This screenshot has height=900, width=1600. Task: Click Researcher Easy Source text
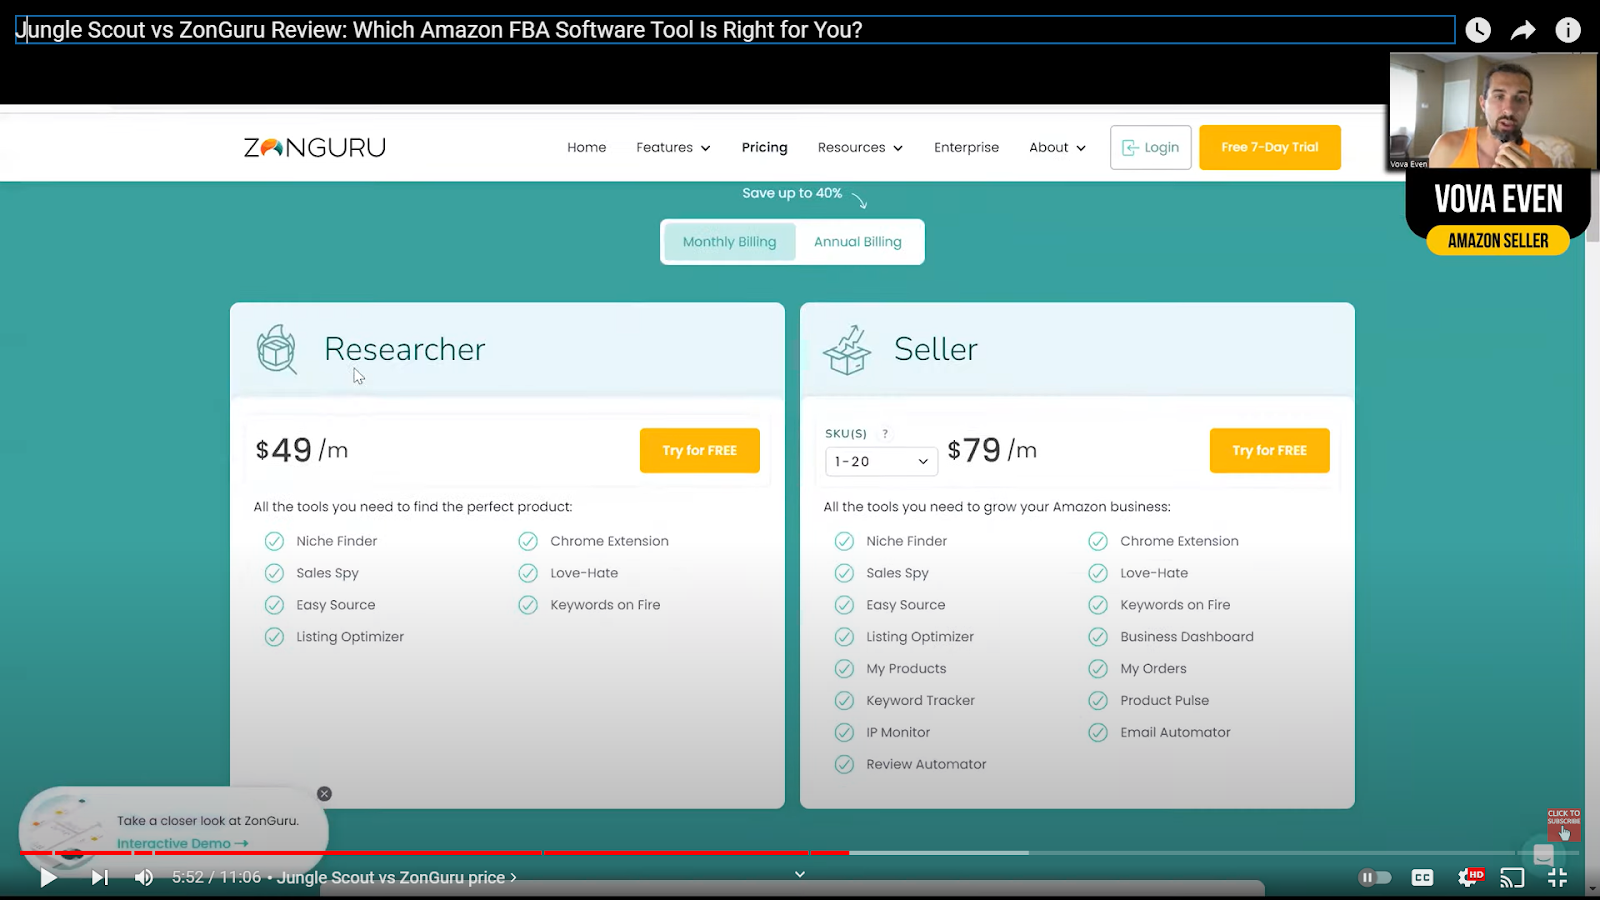tap(336, 605)
